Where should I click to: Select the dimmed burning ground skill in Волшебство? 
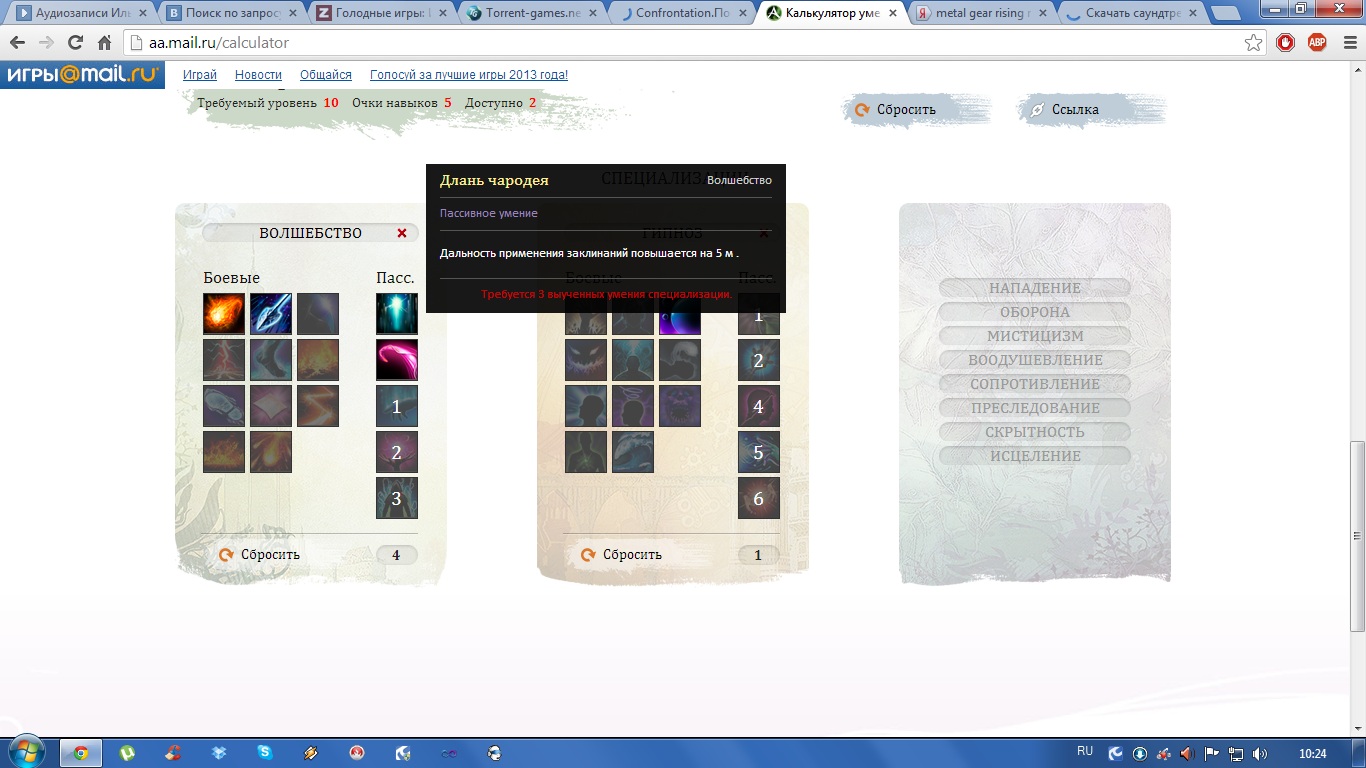pyautogui.click(x=318, y=360)
